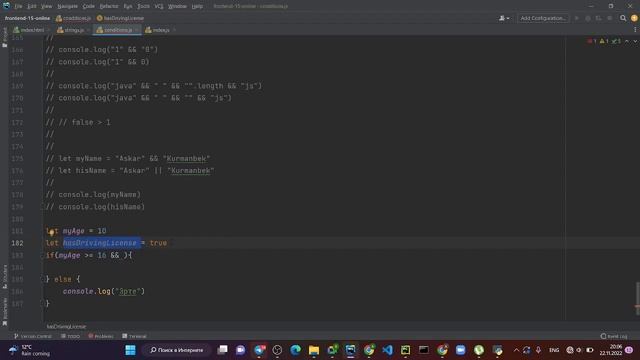Close the conditions.js tab
Image resolution: width=640 pixels, height=360 pixels.
click(137, 30)
